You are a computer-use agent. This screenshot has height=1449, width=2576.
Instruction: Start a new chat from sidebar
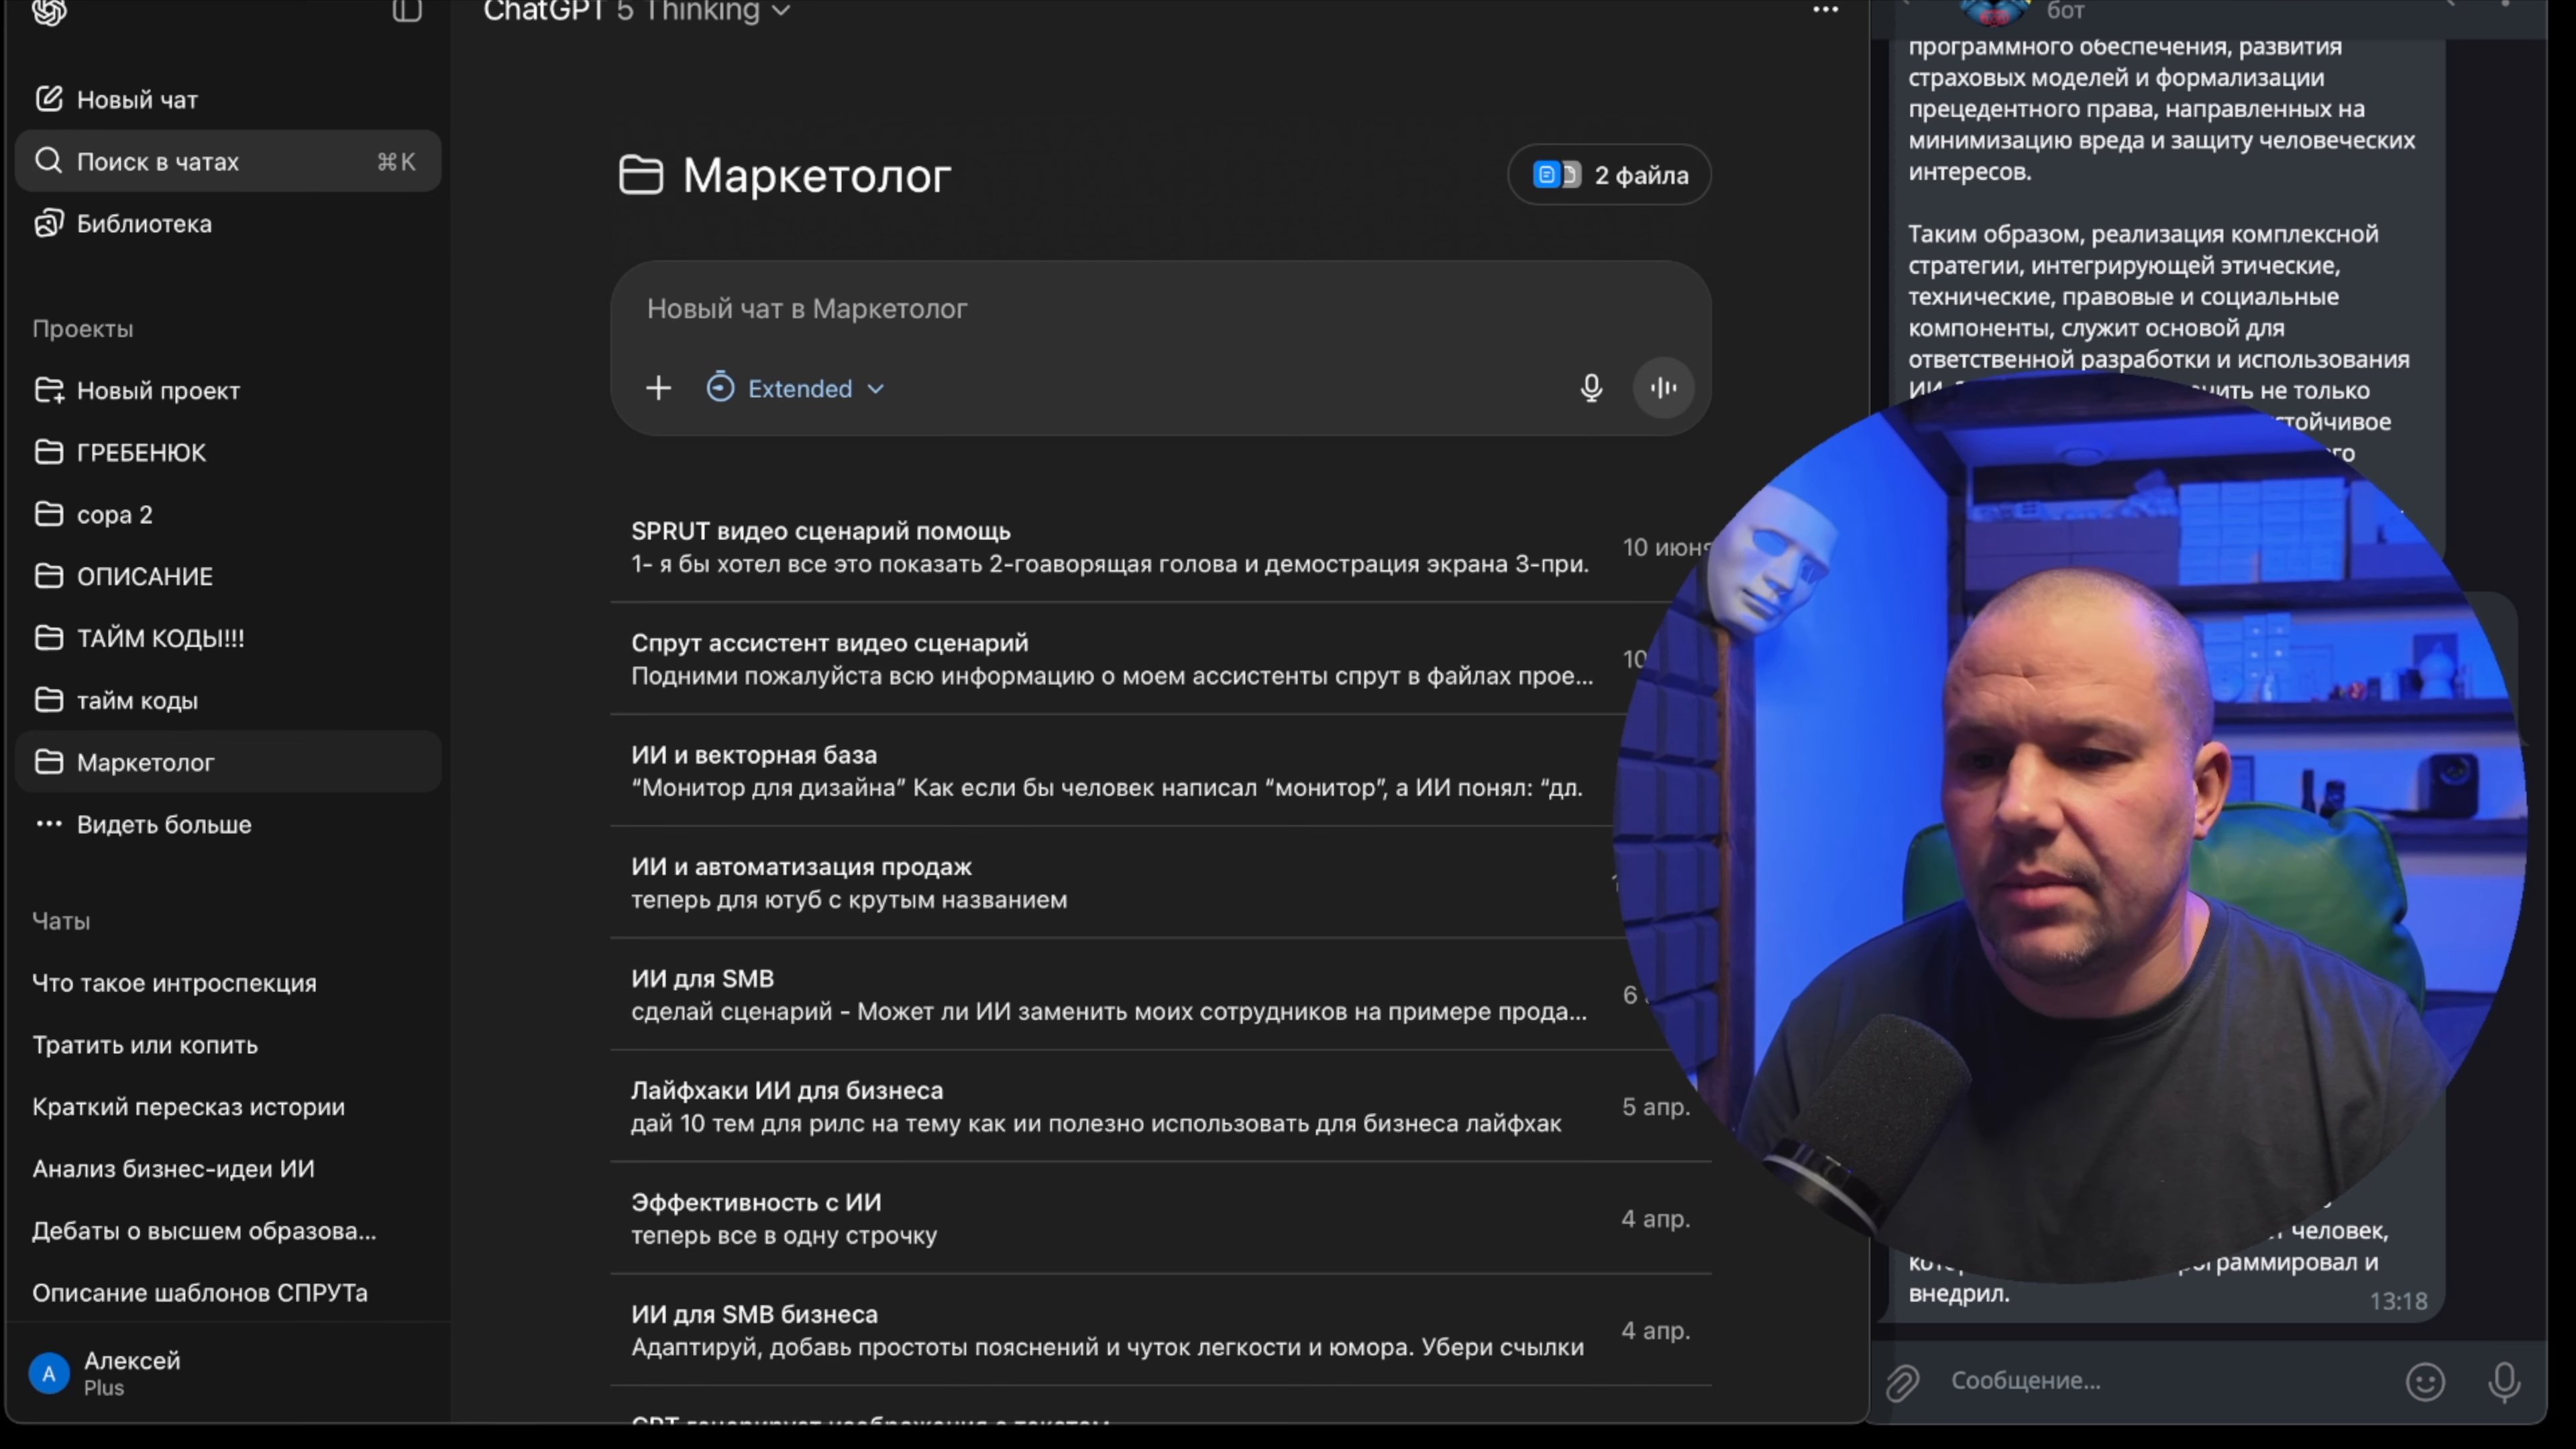[228, 99]
